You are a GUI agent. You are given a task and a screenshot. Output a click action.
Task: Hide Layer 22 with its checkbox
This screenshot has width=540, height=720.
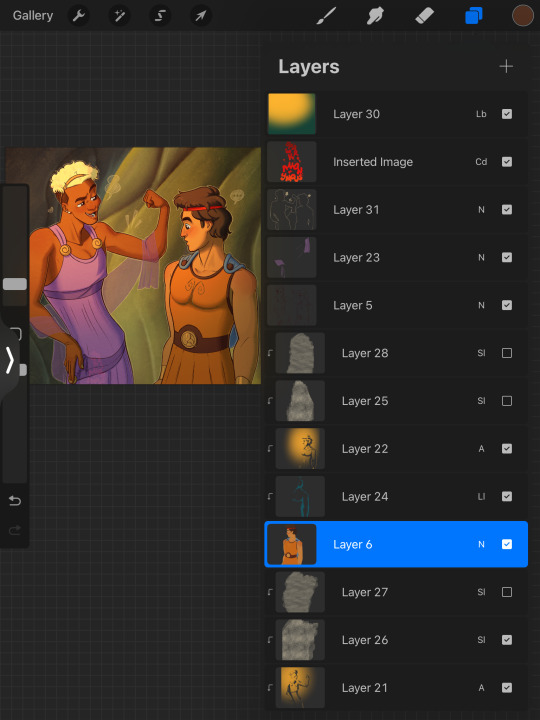coord(506,449)
